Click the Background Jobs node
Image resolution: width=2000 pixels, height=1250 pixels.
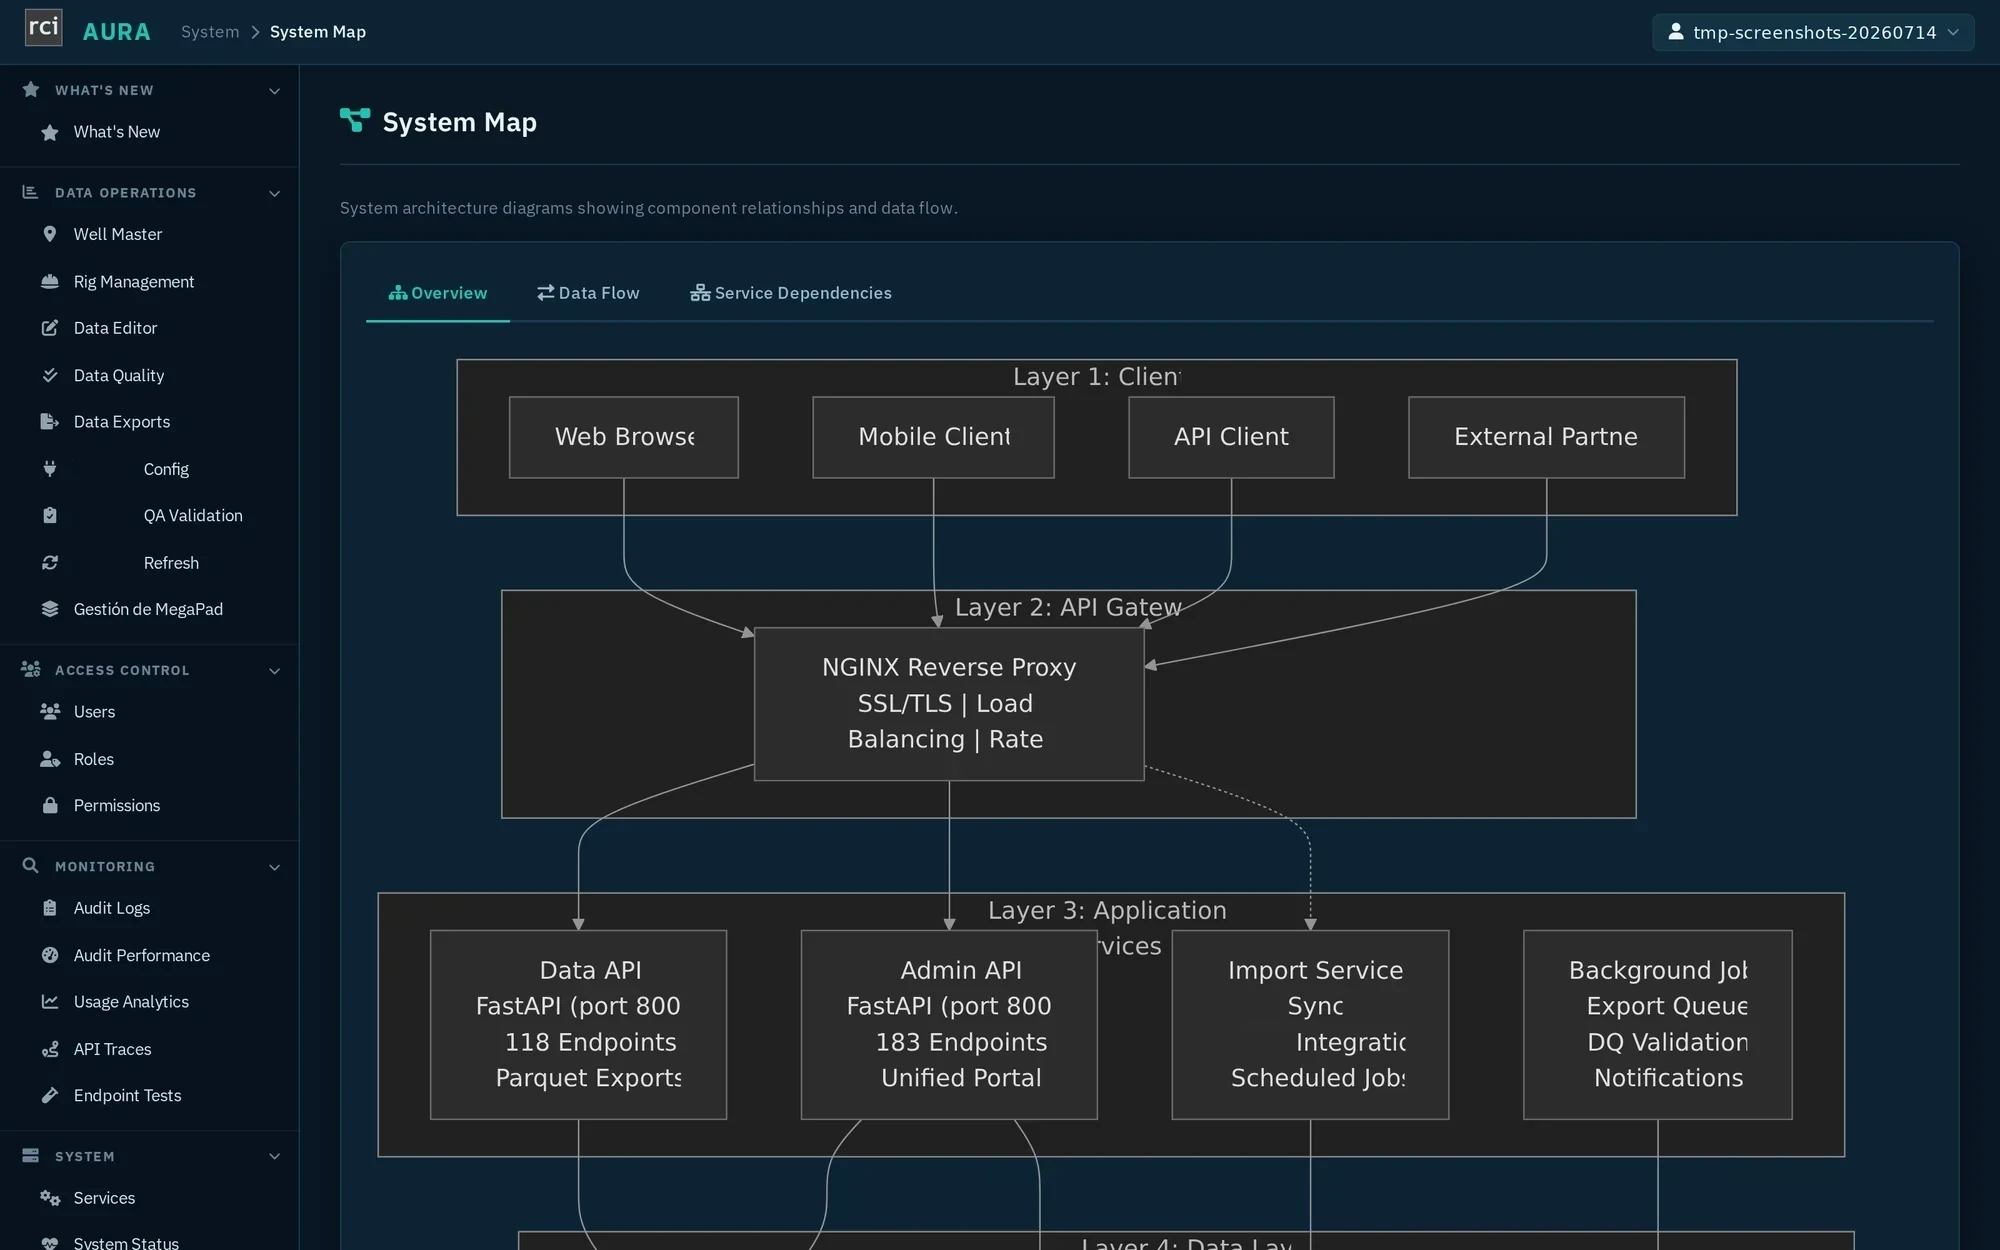1658,1025
